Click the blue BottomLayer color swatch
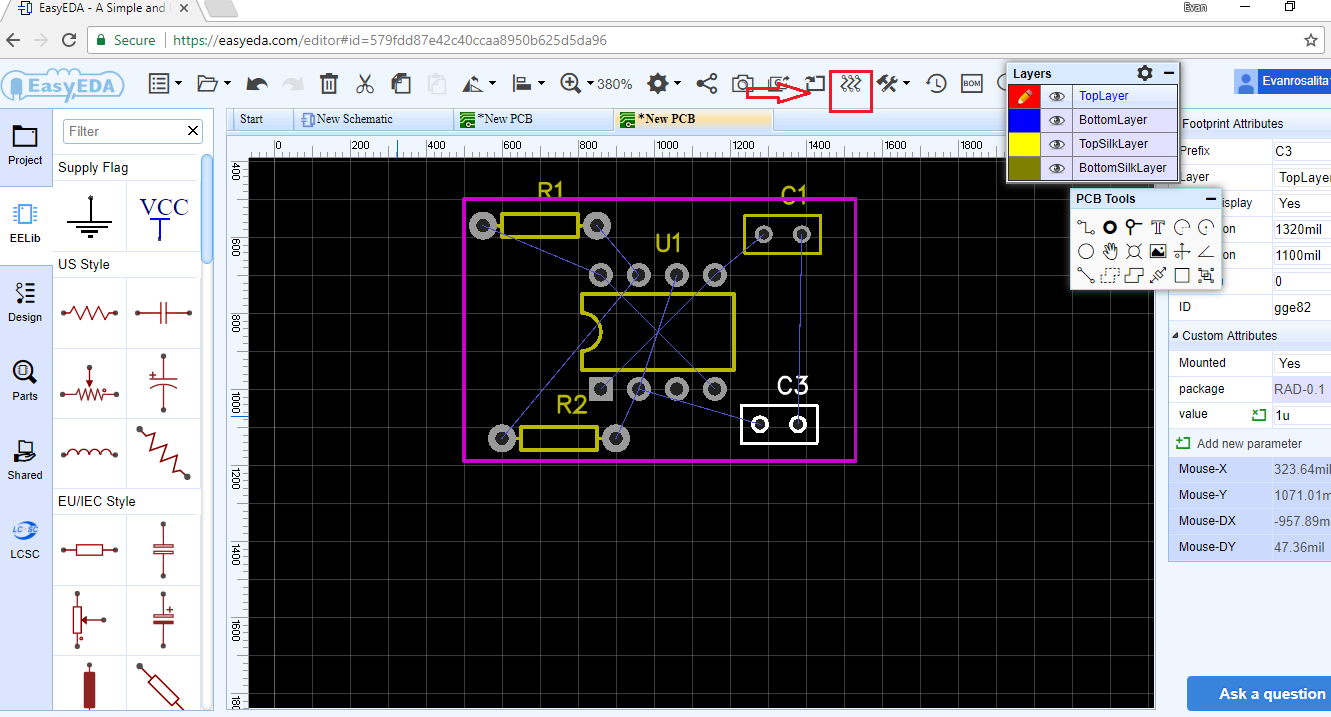 tap(1024, 120)
